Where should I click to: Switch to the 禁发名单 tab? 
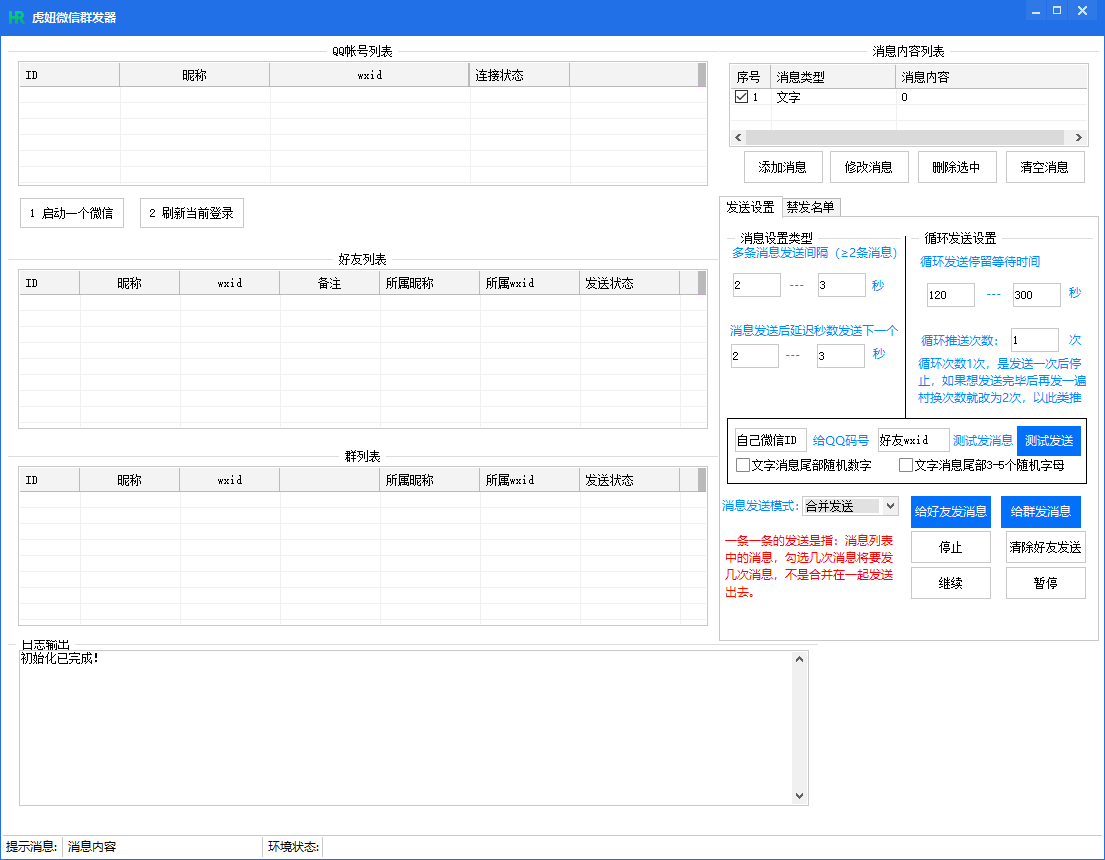pyautogui.click(x=810, y=207)
